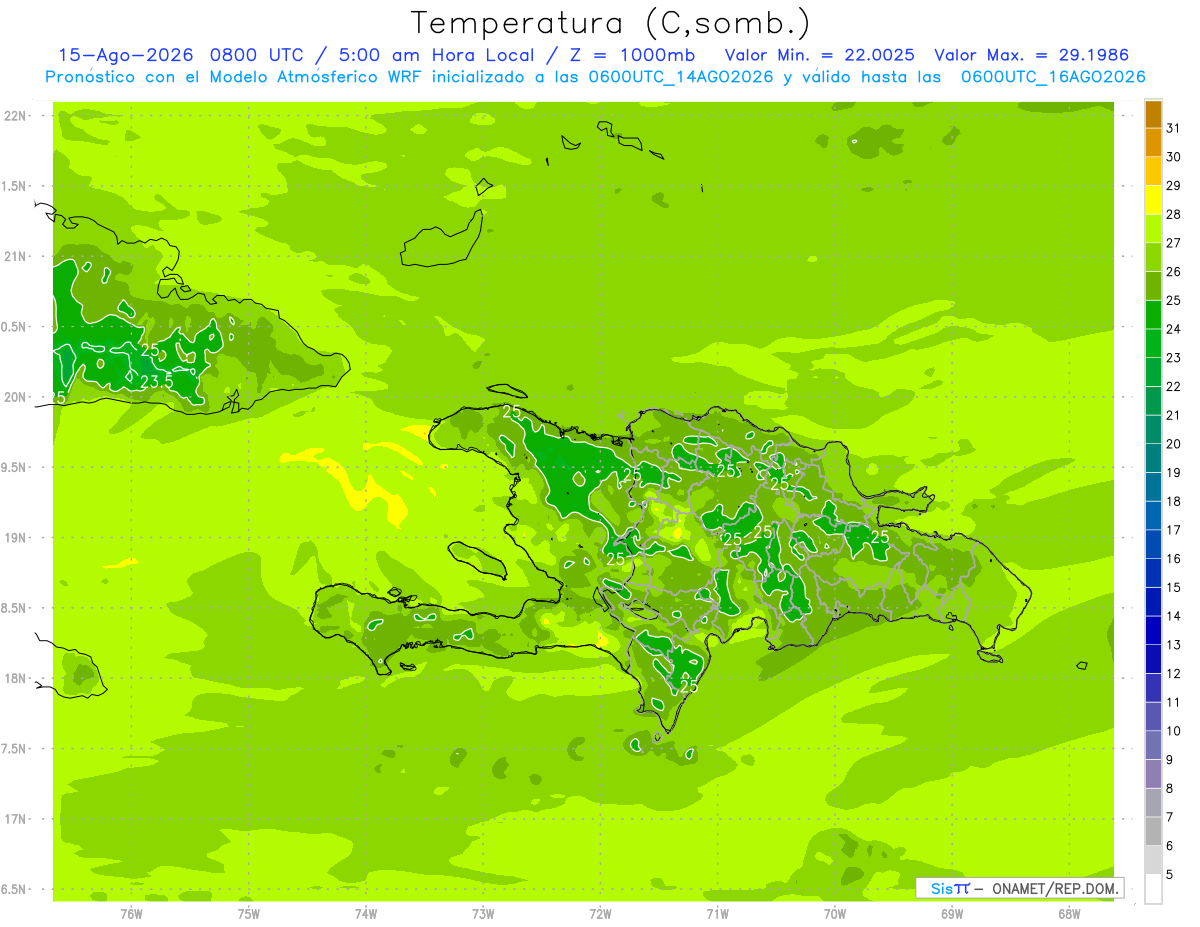Click the 20N latitude axis label
This screenshot has width=1200, height=927.
tap(15, 397)
